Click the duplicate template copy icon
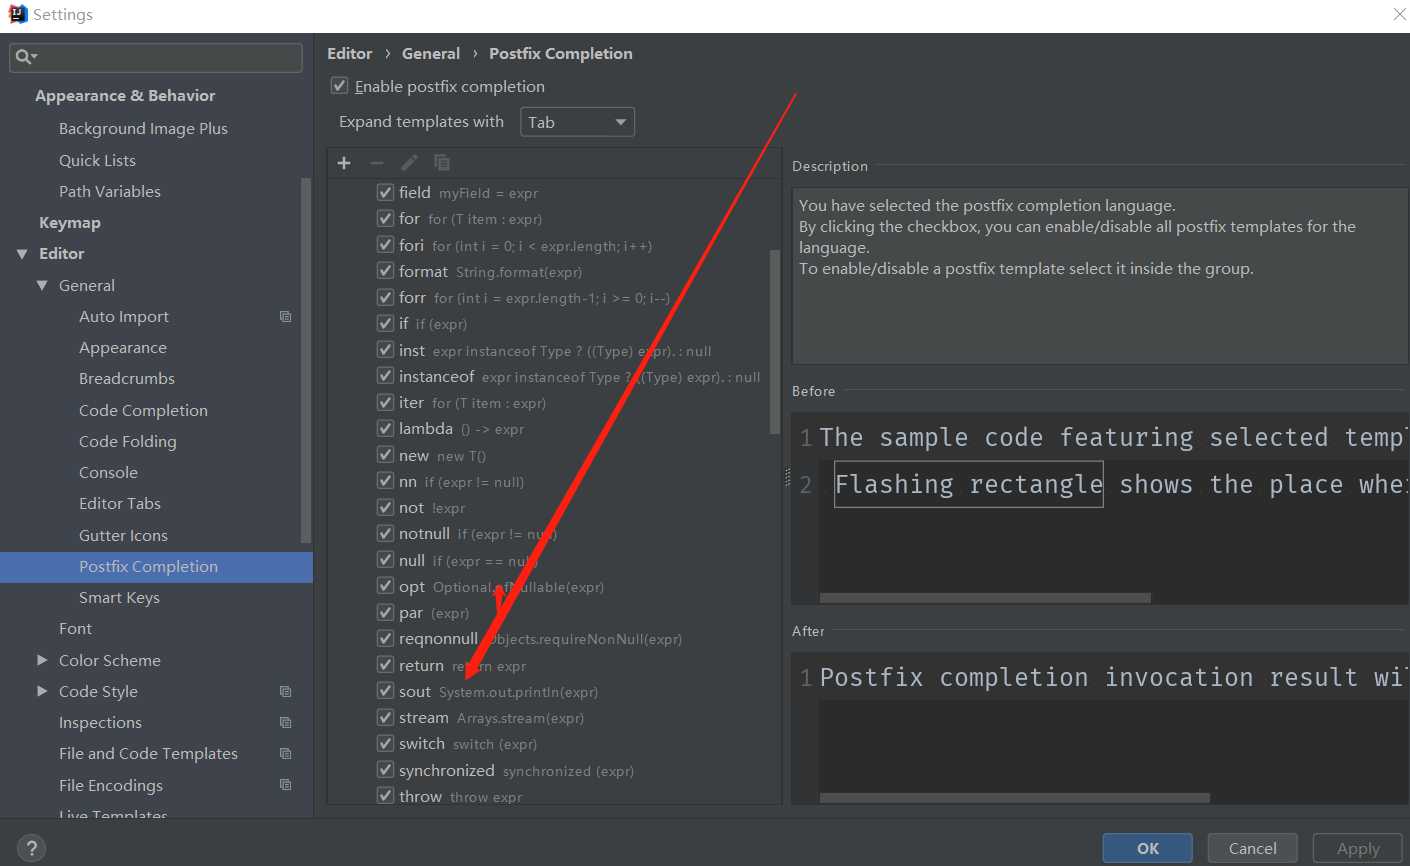Screen dimensions: 1410x866 [441, 163]
